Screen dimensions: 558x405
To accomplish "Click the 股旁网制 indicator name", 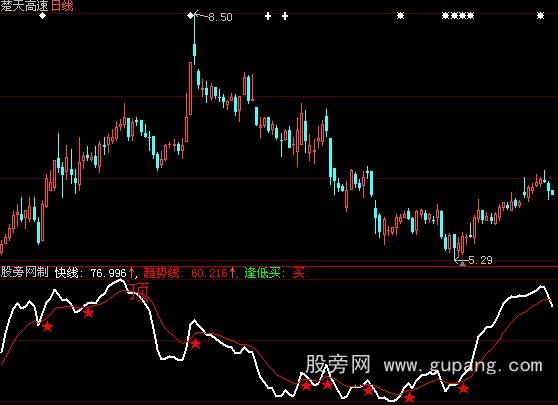I will click(24, 272).
